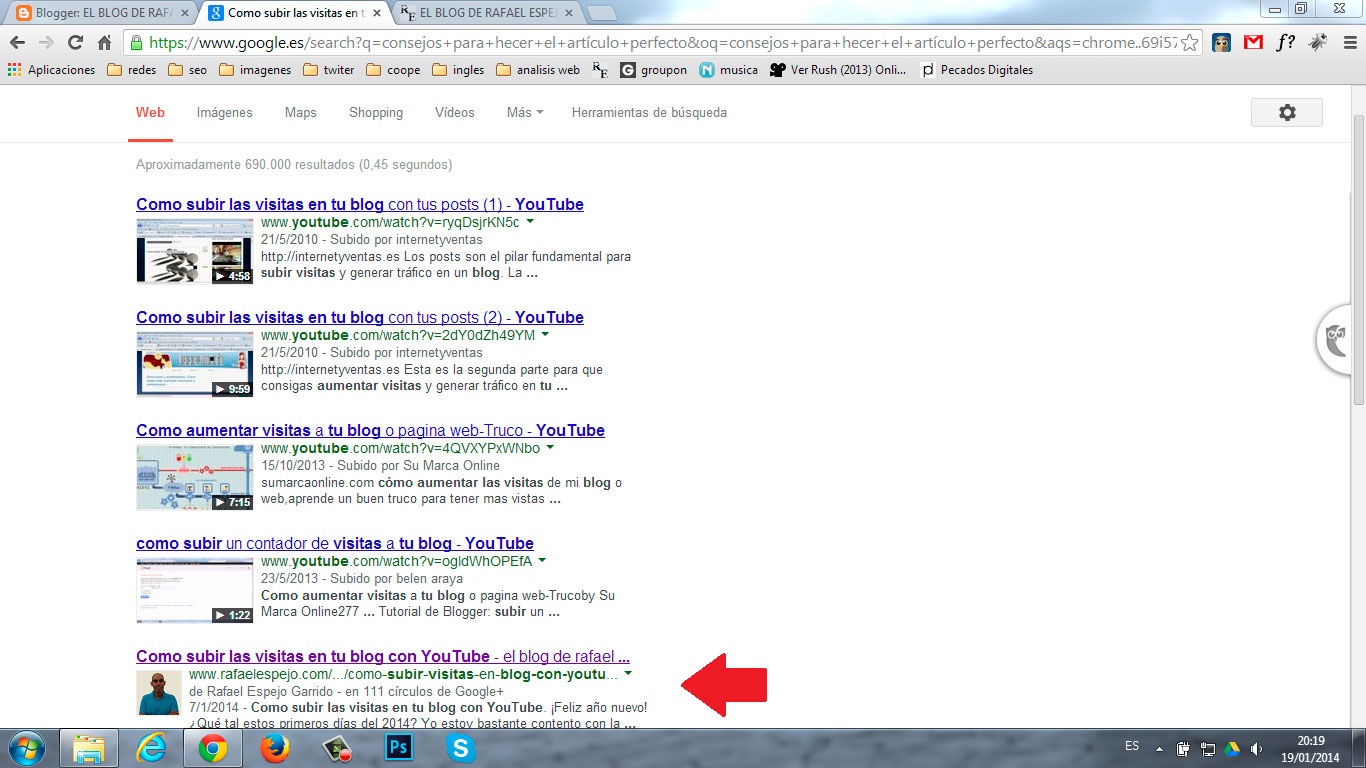Reload the page with the refresh icon
Viewport: 1366px width, 768px height.
pos(75,43)
